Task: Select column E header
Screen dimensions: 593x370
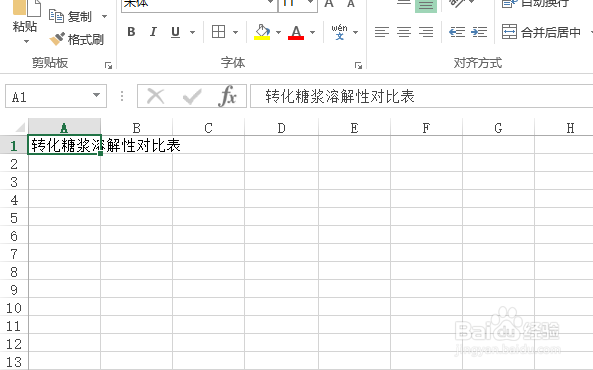Action: (354, 127)
